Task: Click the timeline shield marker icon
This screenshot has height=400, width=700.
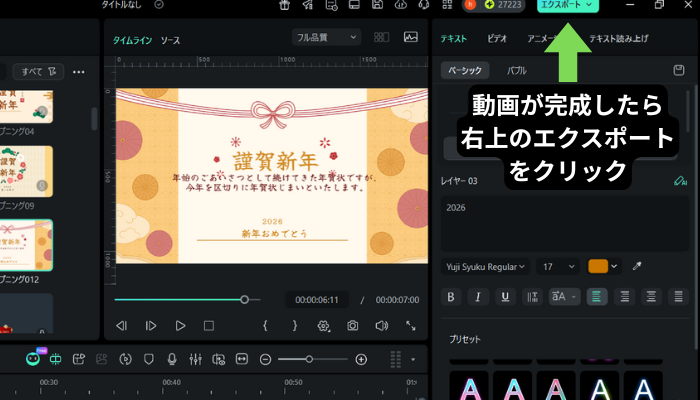Action: point(149,359)
